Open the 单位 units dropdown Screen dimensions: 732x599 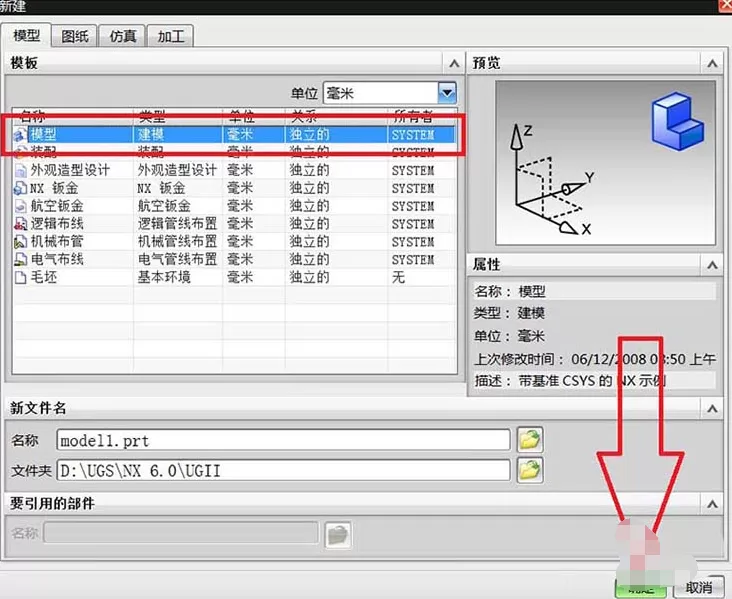point(447,93)
